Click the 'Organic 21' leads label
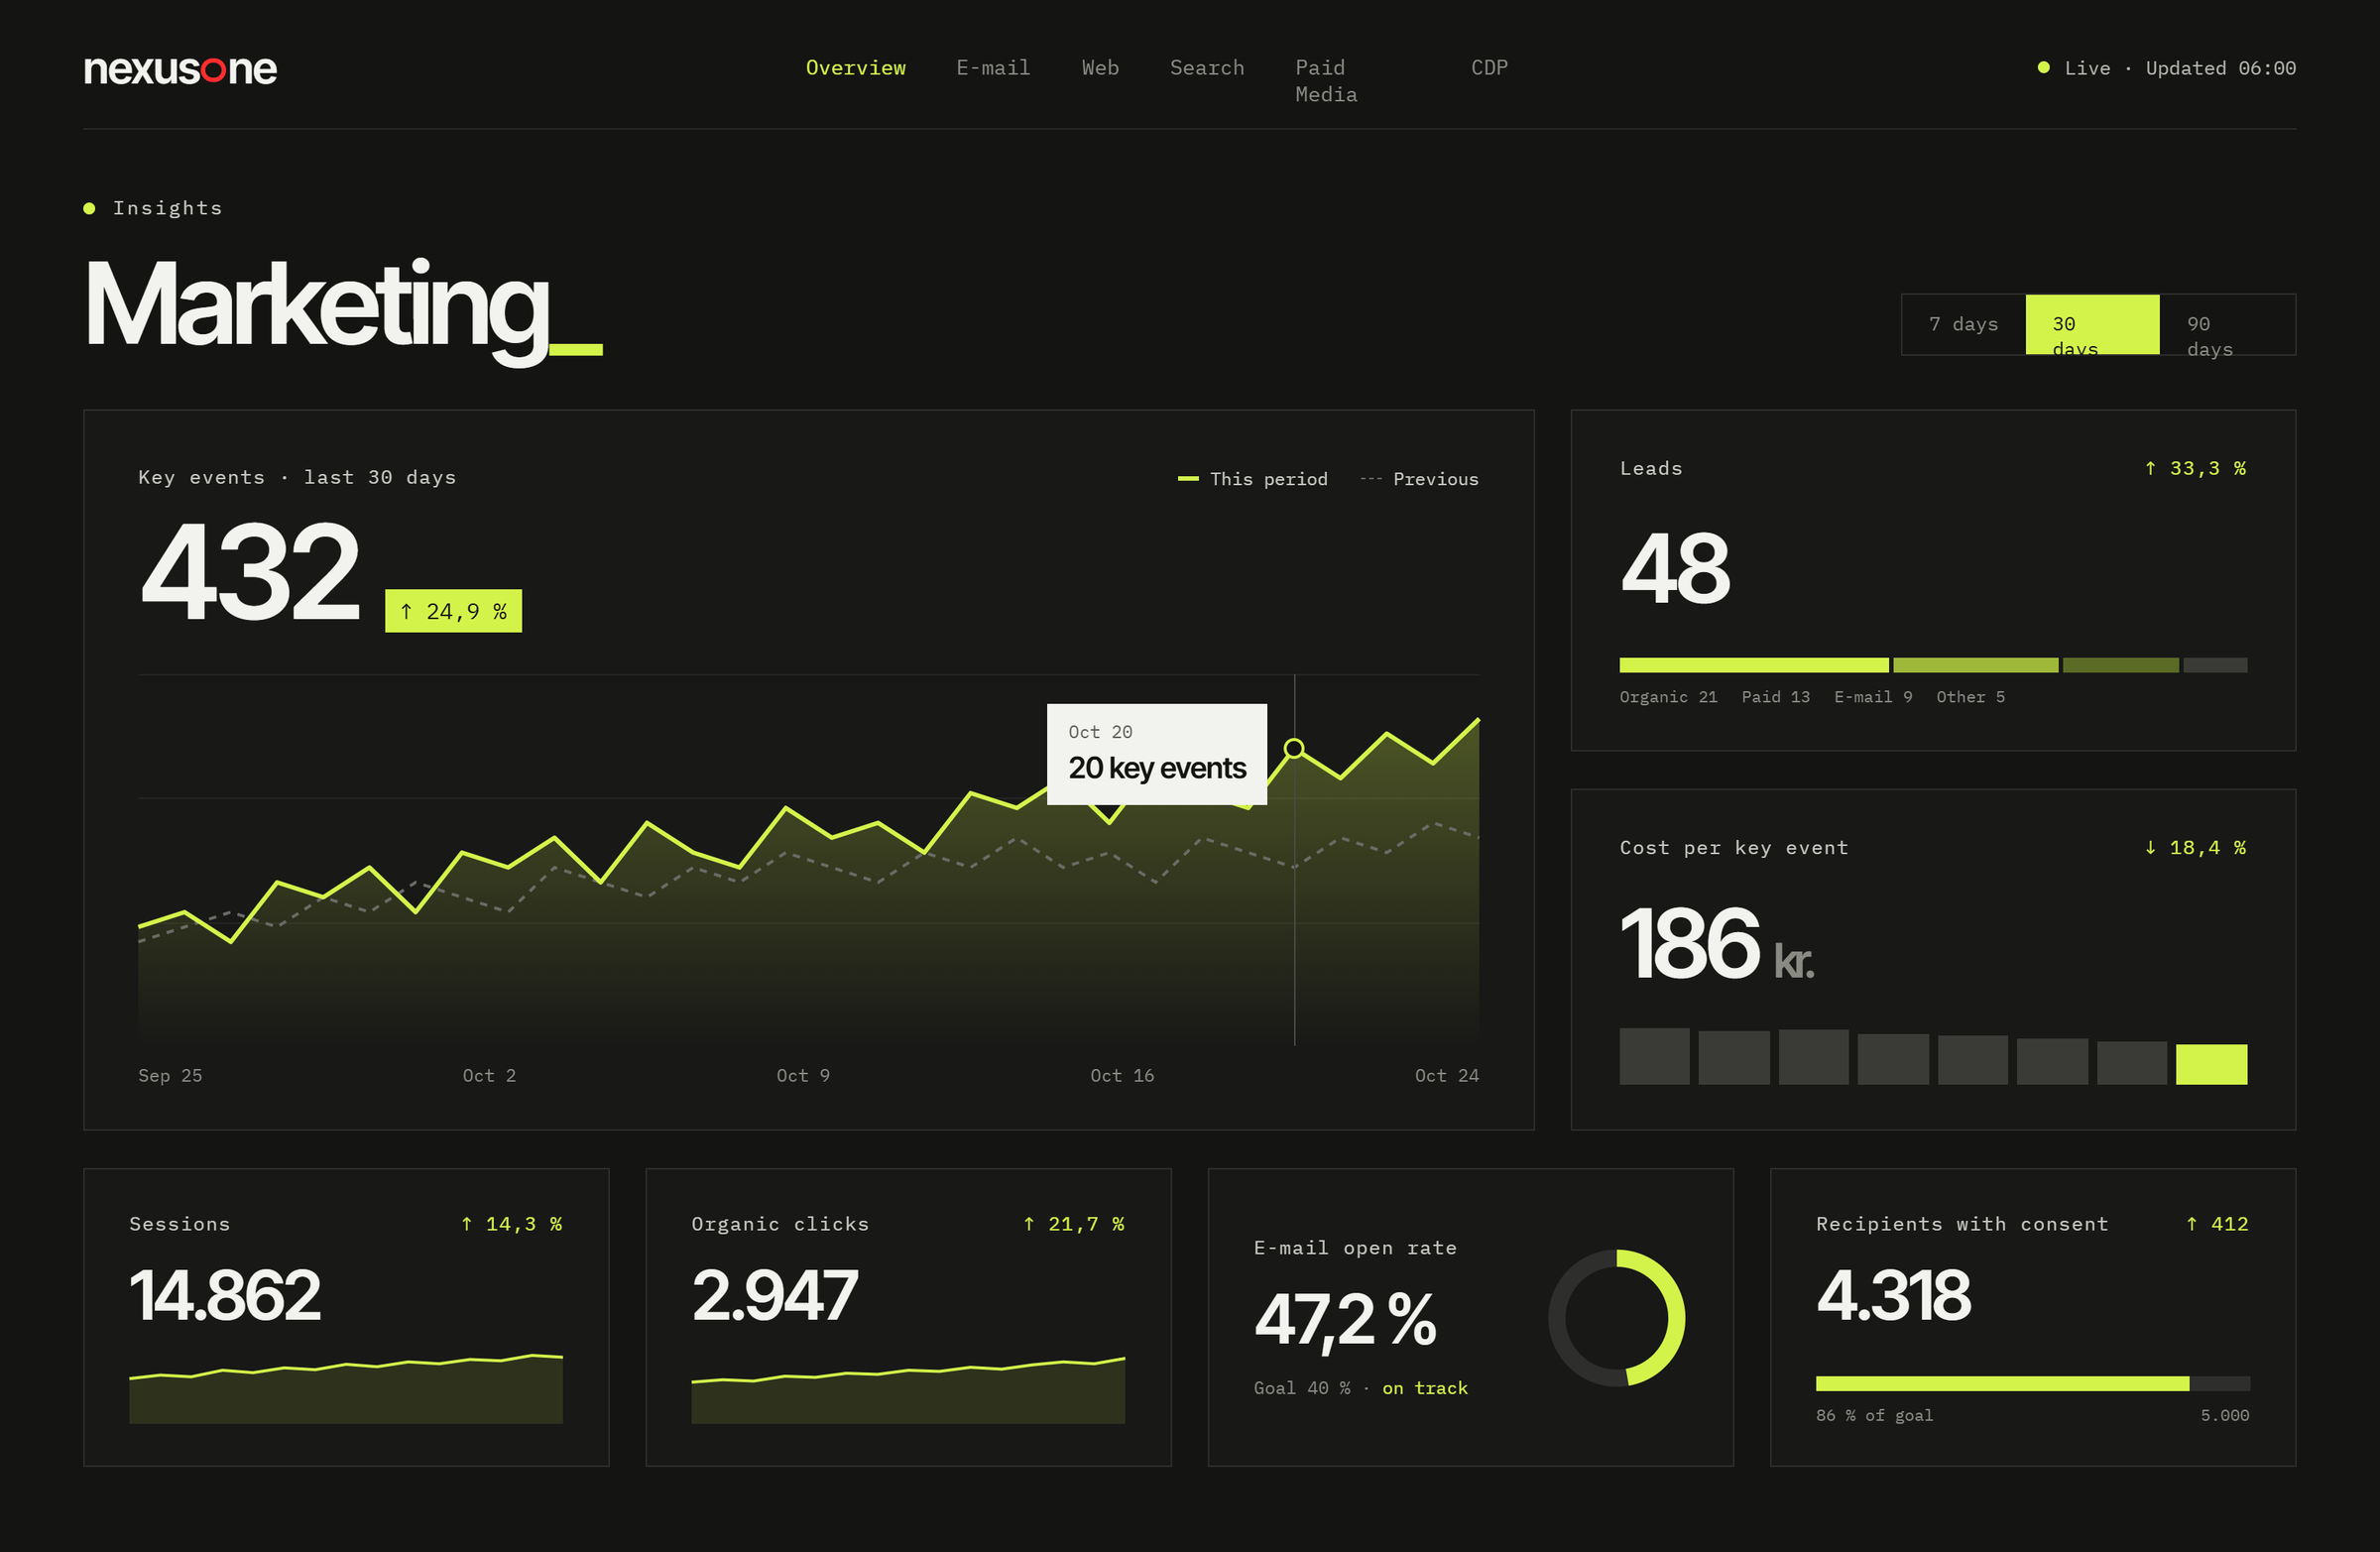Screen dimensions: 2380x1552 [x=1668, y=696]
